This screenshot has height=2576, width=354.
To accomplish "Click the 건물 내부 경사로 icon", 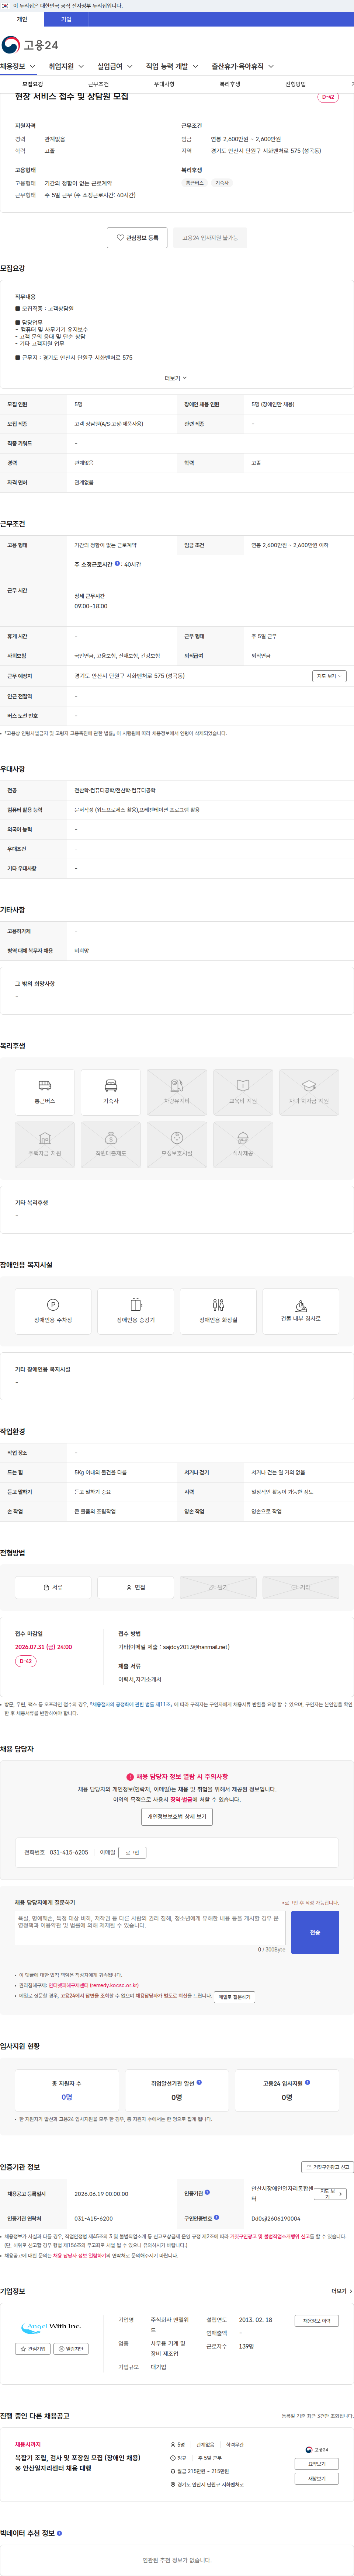I will click(301, 1311).
